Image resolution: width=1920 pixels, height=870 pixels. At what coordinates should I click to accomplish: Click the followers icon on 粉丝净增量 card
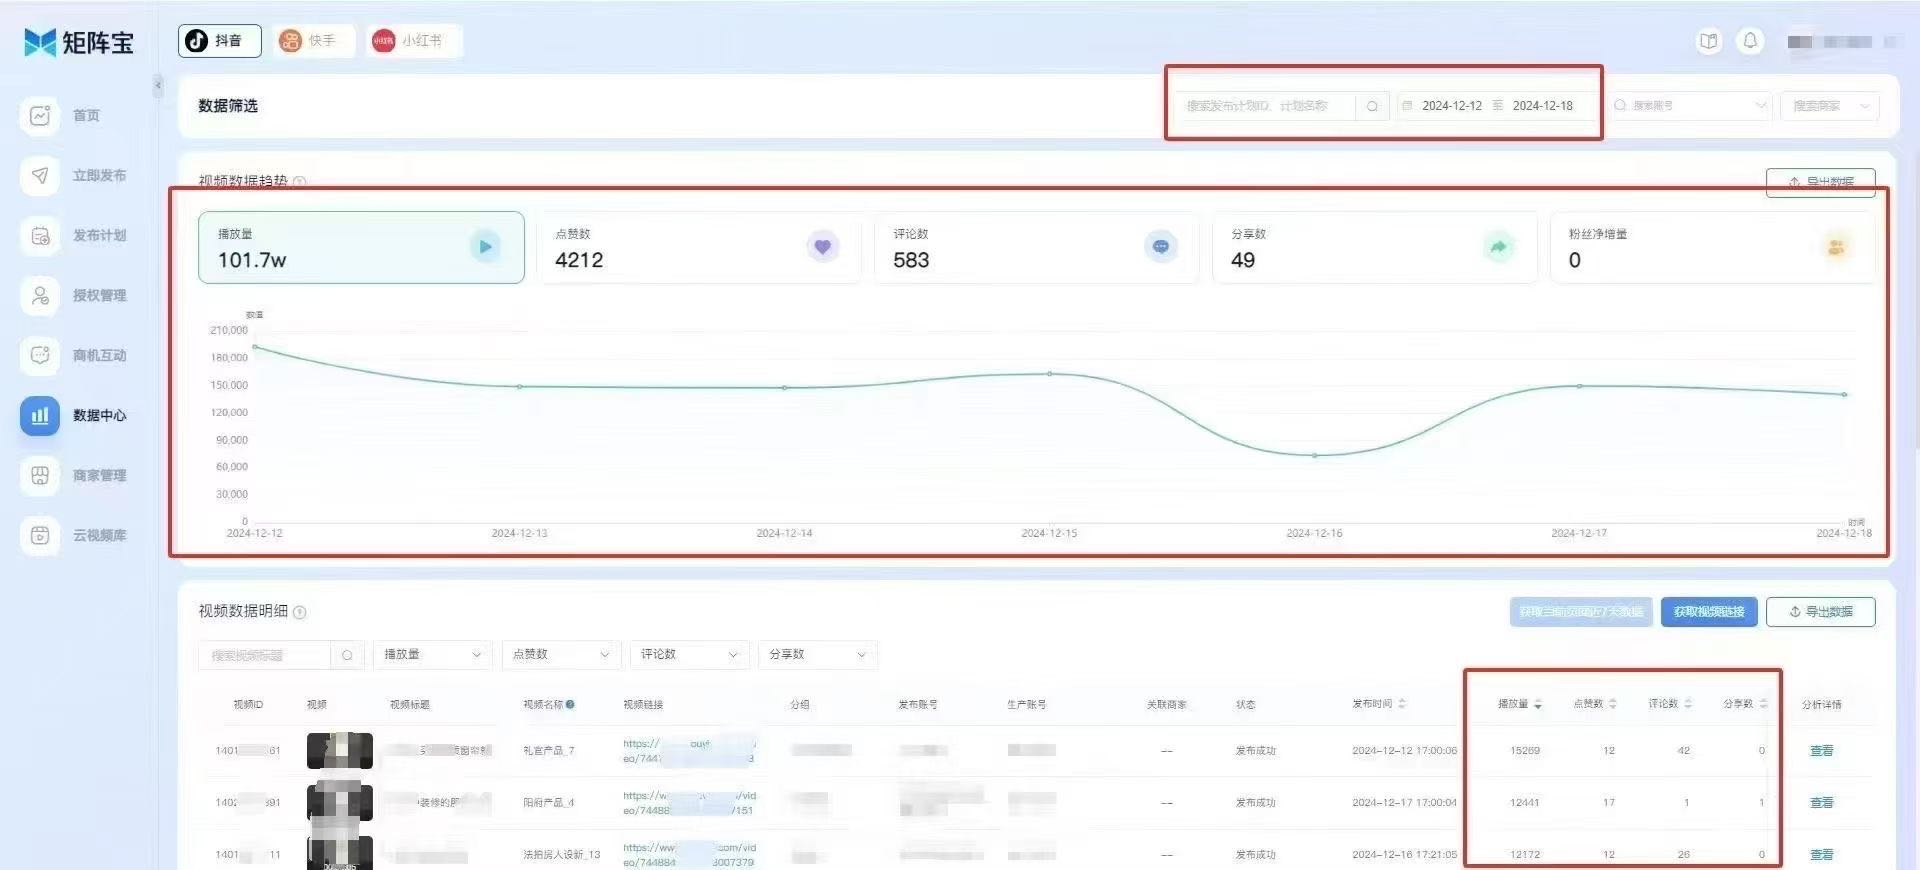pos(1836,247)
